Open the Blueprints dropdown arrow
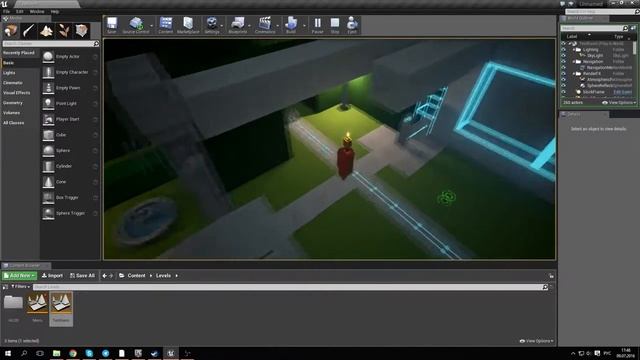 [x=249, y=26]
